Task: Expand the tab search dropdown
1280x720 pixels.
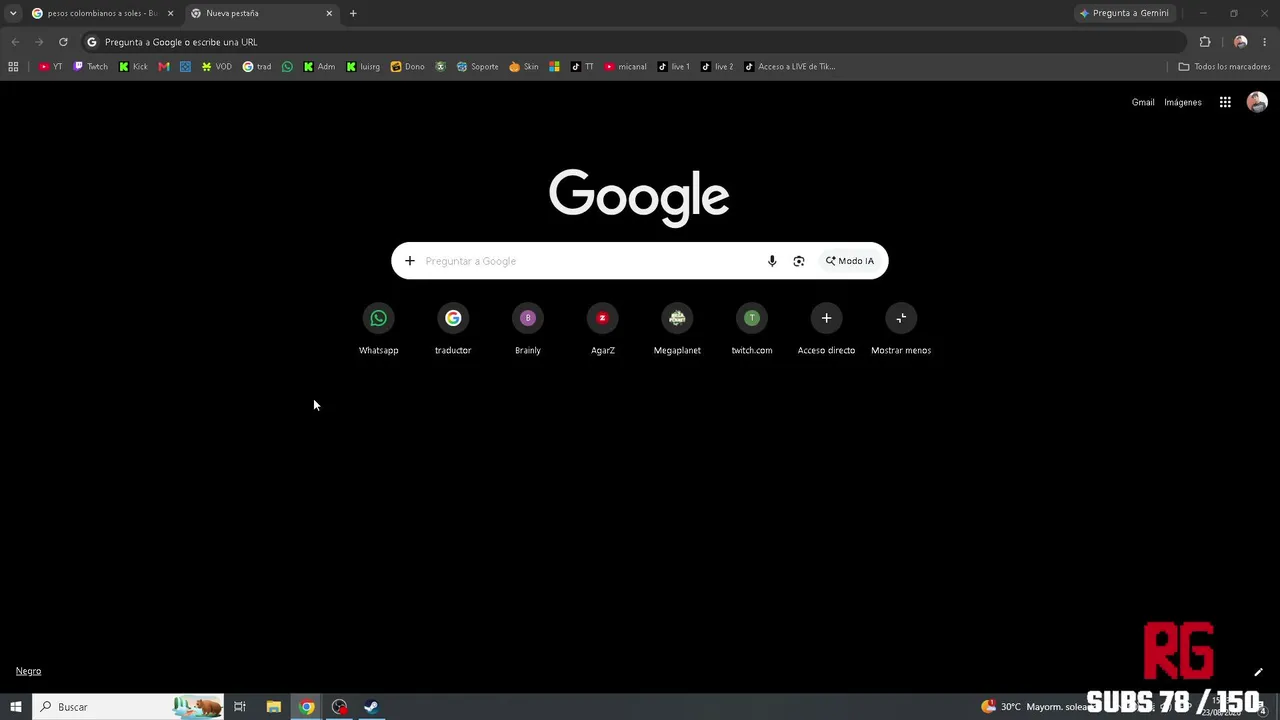Action: [13, 13]
